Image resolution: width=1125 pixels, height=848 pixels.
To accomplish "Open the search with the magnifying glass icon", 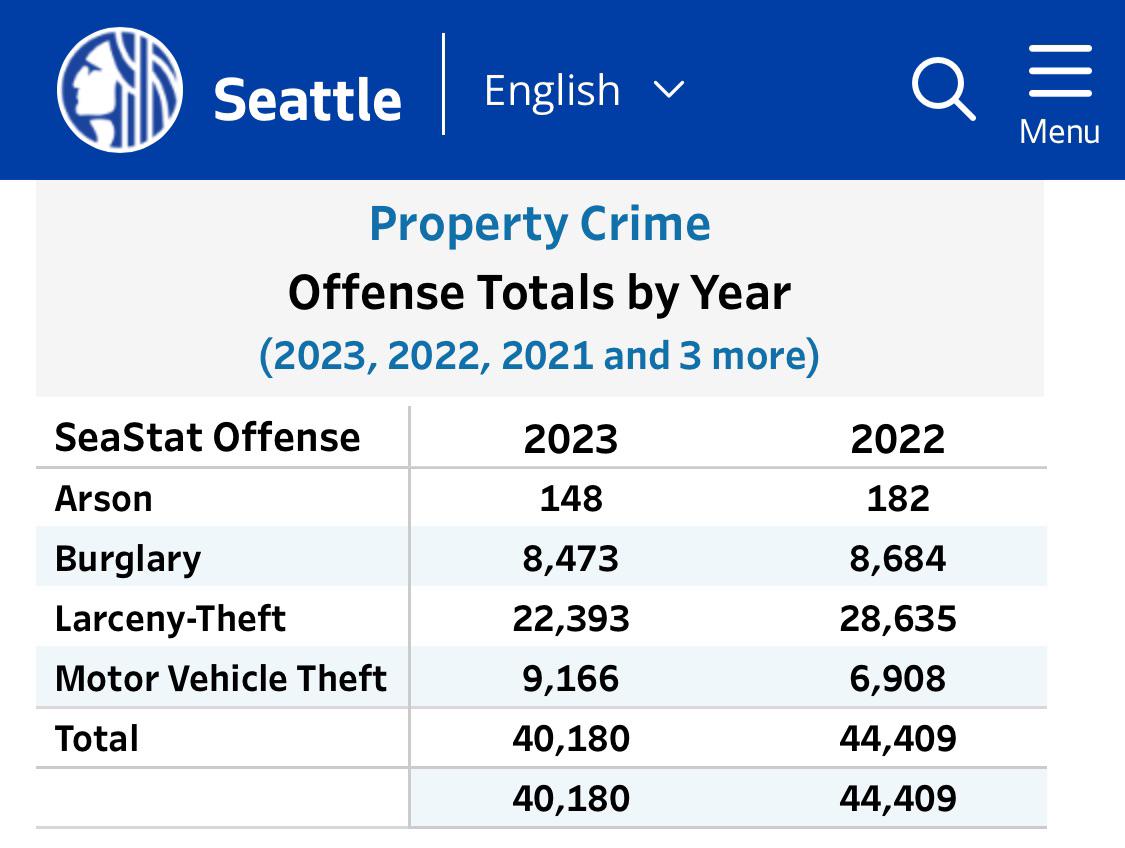I will 941,89.
